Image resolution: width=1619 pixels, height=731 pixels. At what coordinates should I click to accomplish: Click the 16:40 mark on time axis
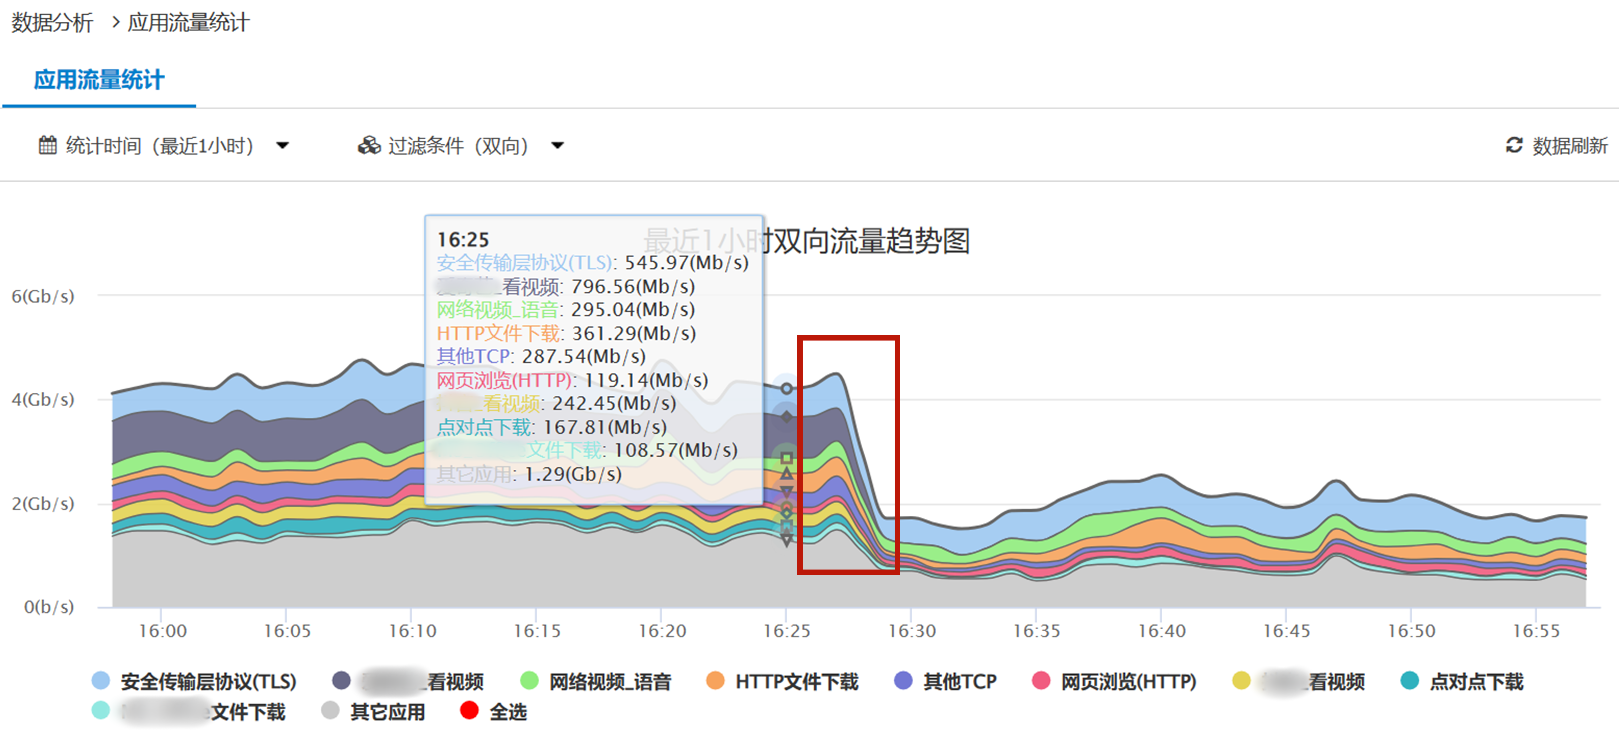(x=1161, y=631)
